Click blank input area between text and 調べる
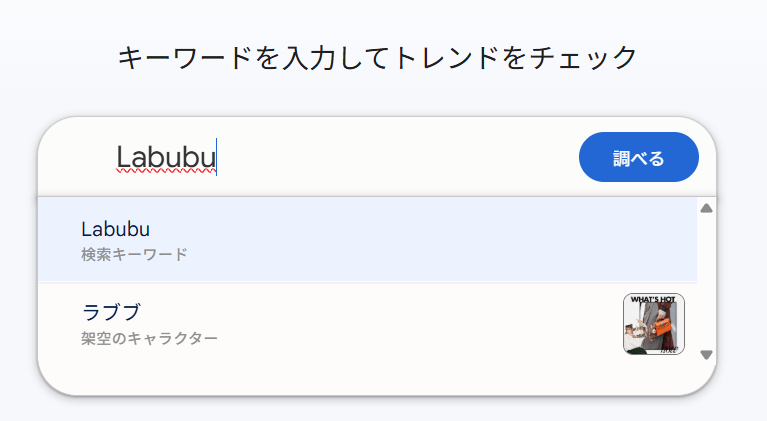Screen dimensions: 767x421 click(x=400, y=157)
